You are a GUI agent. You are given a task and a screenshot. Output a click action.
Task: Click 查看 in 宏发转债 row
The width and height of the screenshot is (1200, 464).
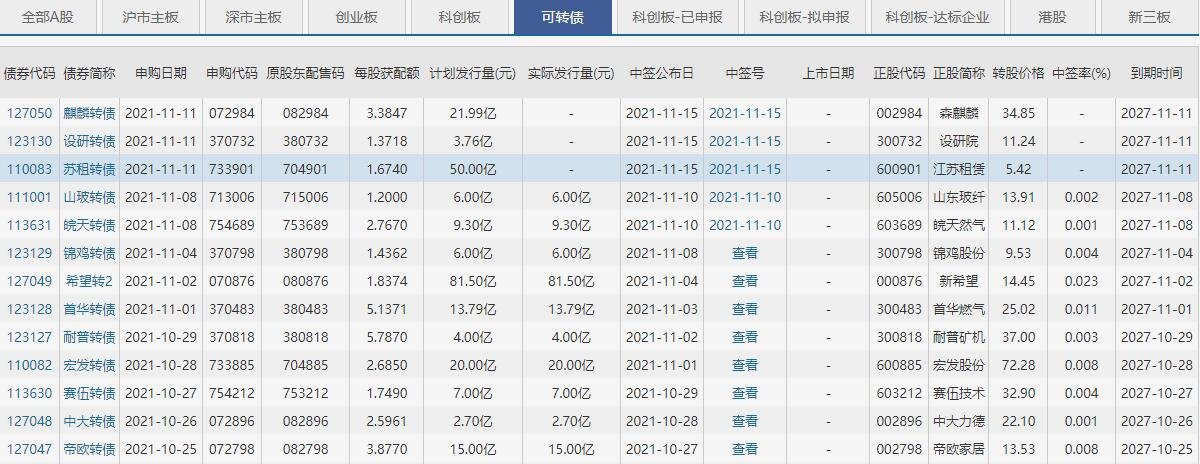pyautogui.click(x=745, y=365)
